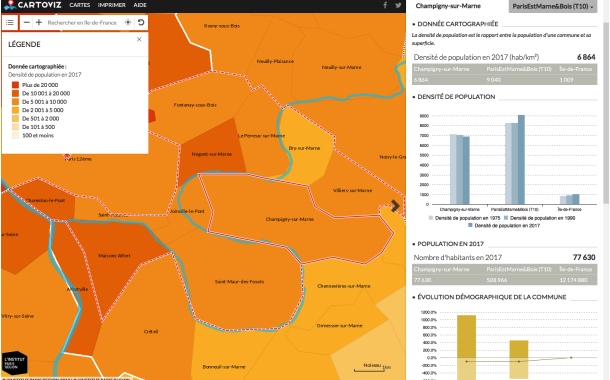Click the 'Densité de population en 1975' legend entry
Screen dimensions: 610x380
465,218
